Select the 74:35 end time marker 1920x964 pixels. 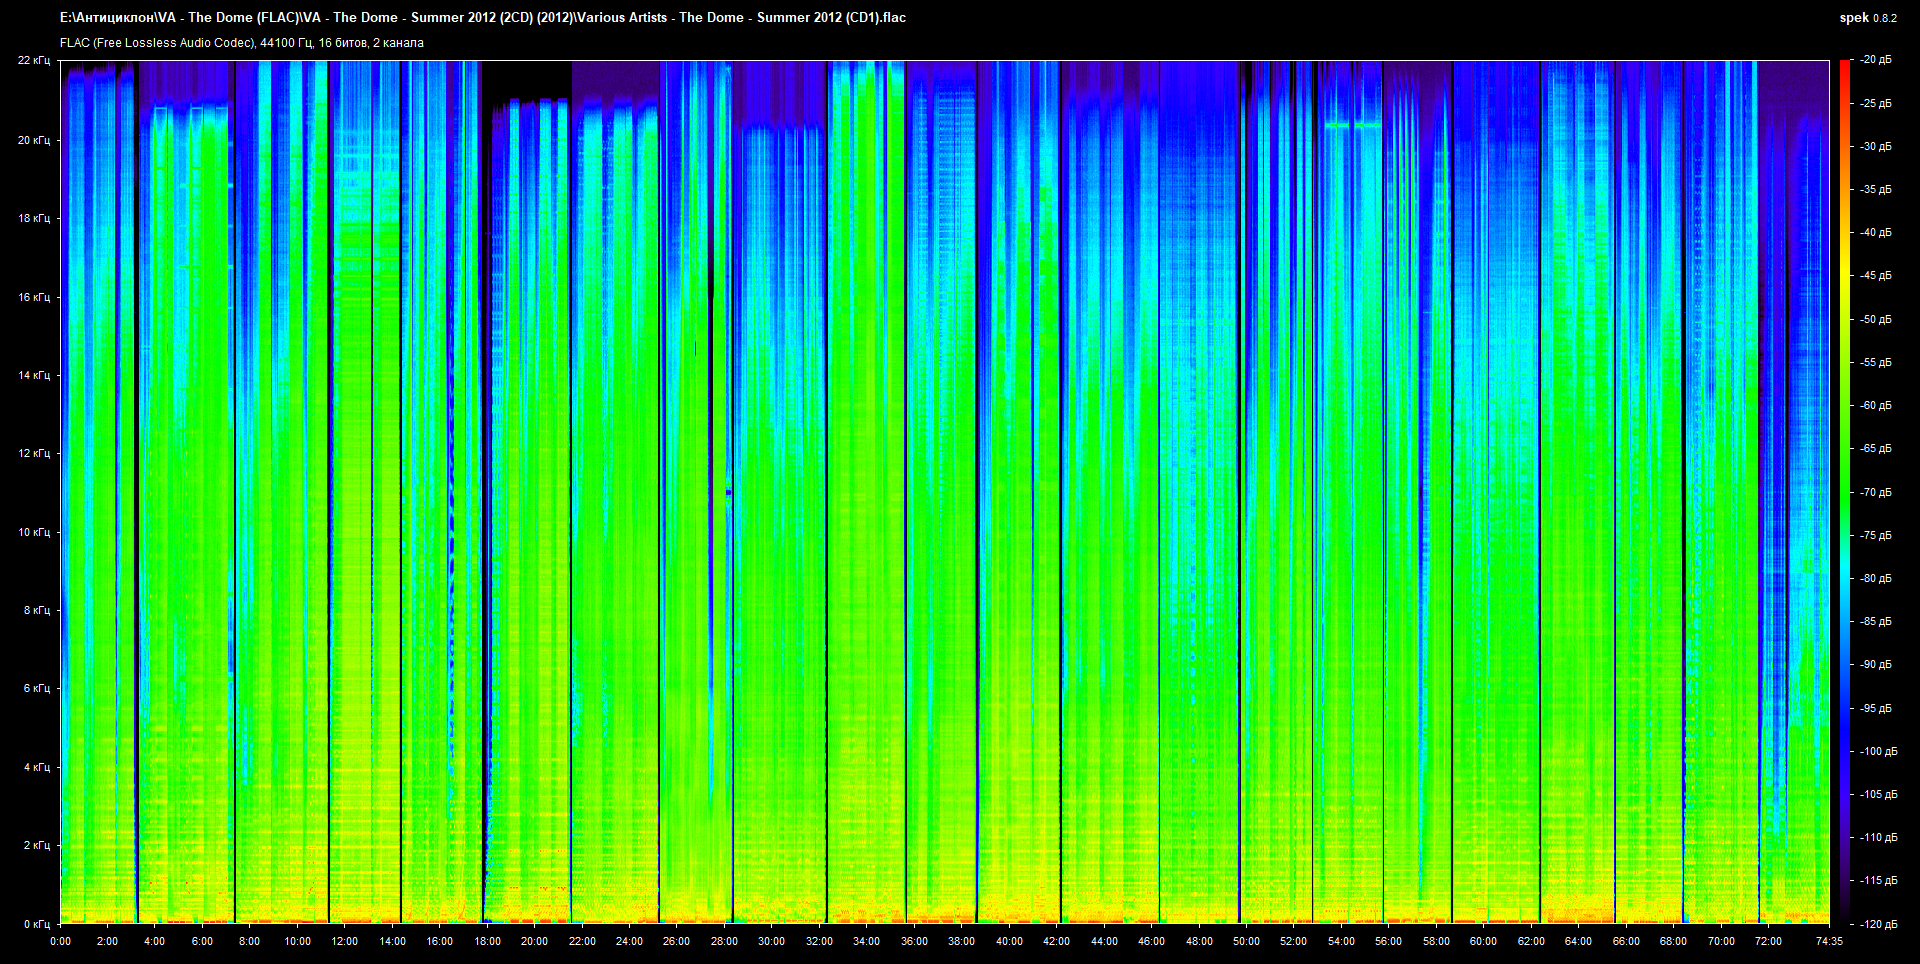pyautogui.click(x=1828, y=941)
